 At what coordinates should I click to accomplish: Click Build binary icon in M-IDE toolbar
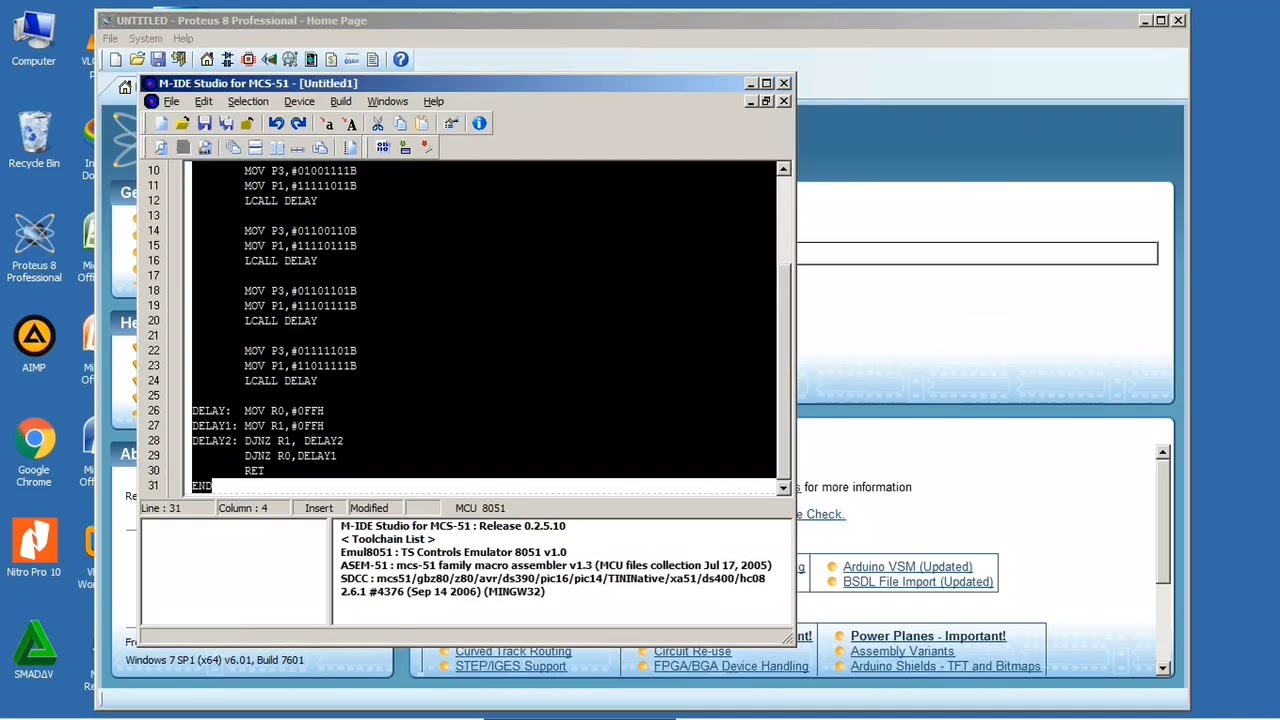click(382, 147)
